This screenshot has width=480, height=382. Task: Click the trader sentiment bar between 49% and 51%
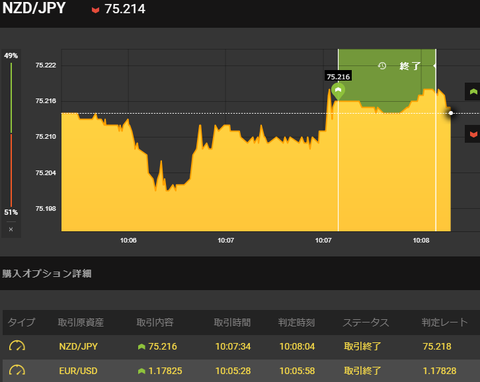(11, 134)
